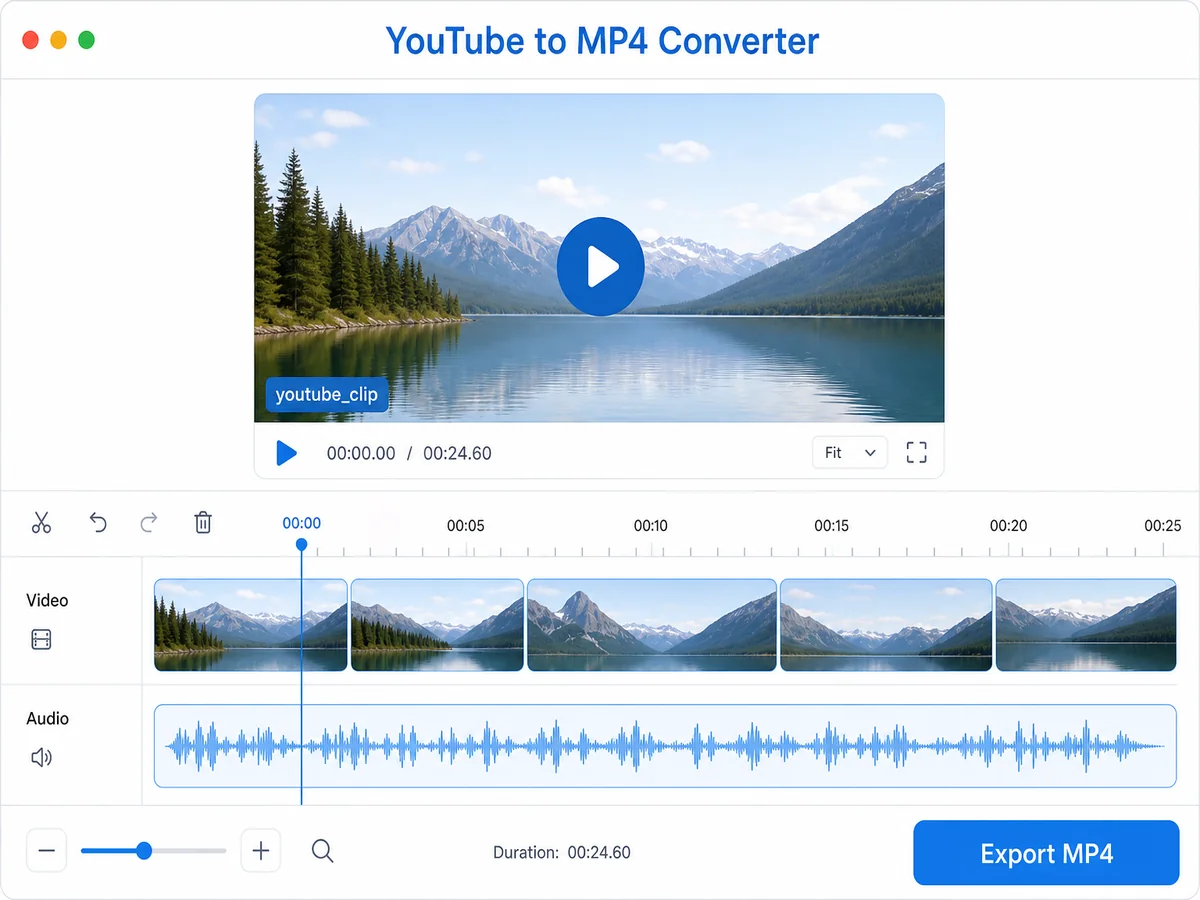The height and width of the screenshot is (900, 1200).
Task: Click the magnifier search icon
Action: (x=322, y=851)
